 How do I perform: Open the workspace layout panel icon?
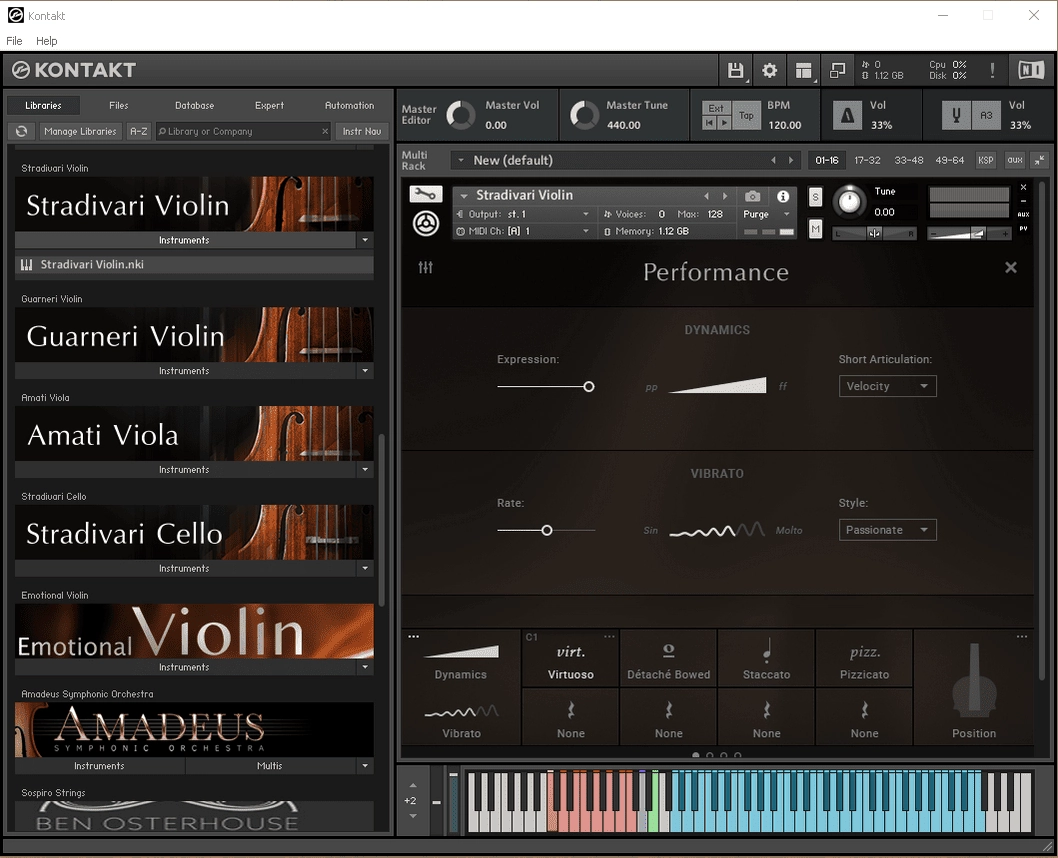point(803,70)
